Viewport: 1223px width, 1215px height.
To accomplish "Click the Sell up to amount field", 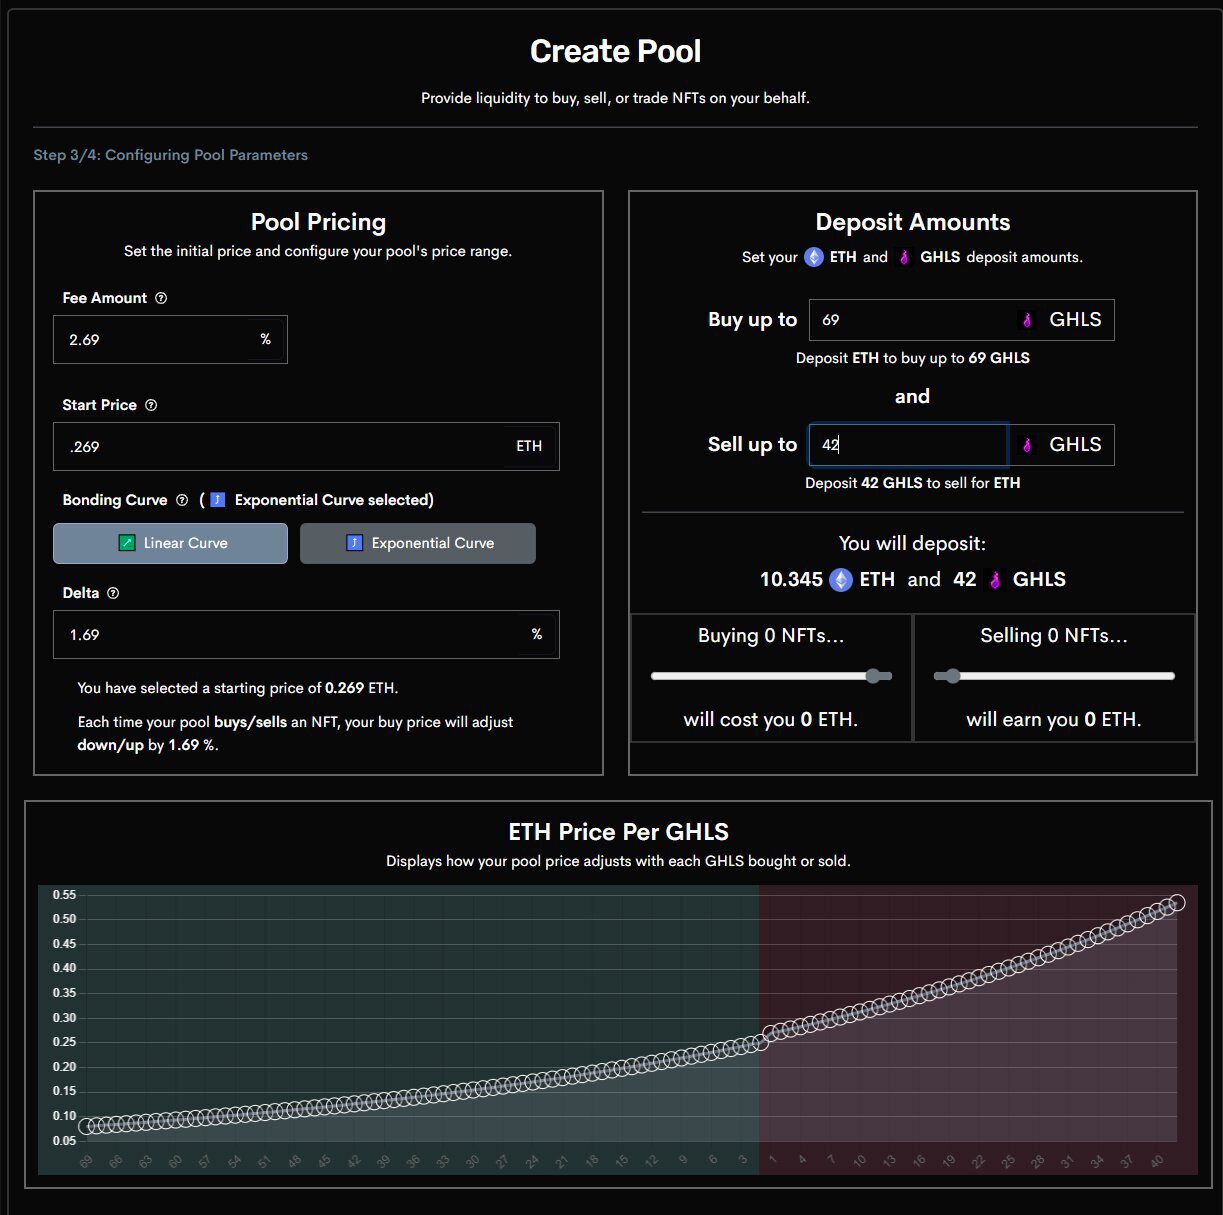I will [x=910, y=445].
